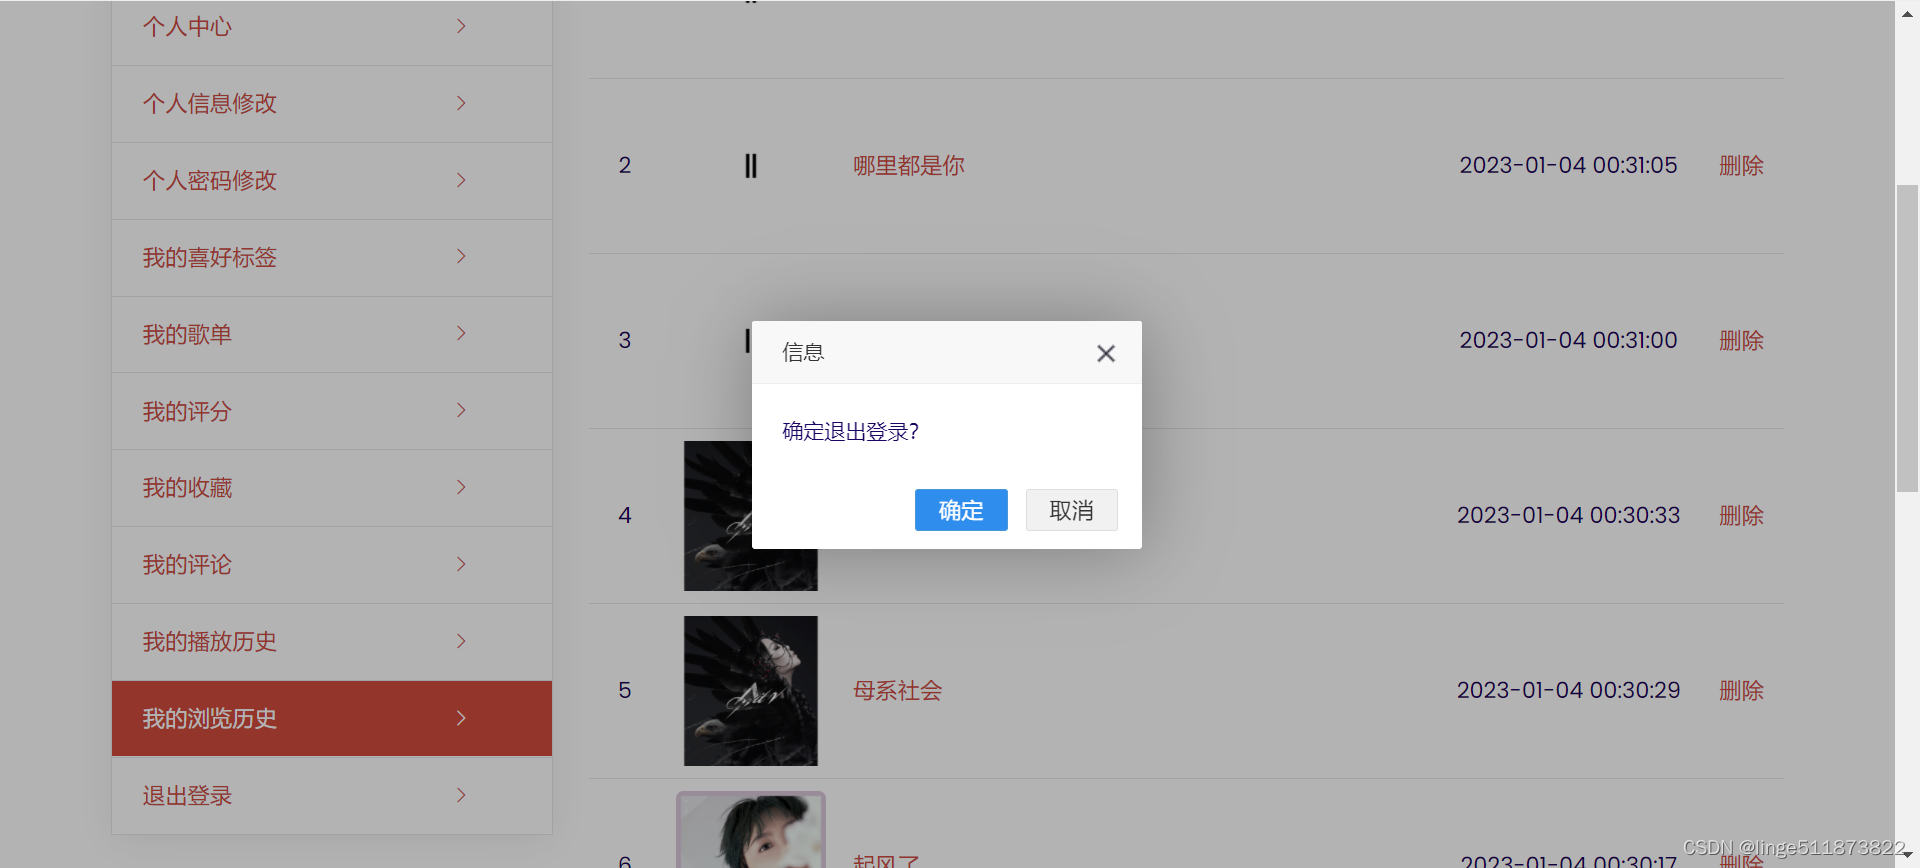Click the scrollbar up arrow
1920x868 pixels.
point(1907,12)
